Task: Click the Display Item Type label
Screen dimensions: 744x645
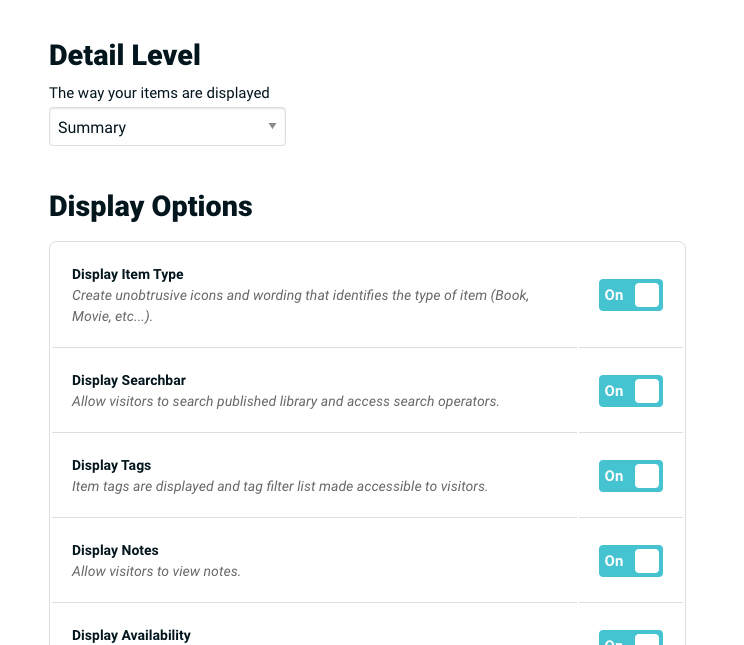Action: pos(128,274)
